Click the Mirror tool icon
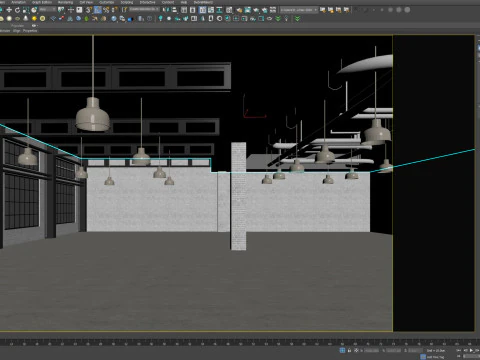Image resolution: width=480 pixels, height=360 pixels. 166,10
